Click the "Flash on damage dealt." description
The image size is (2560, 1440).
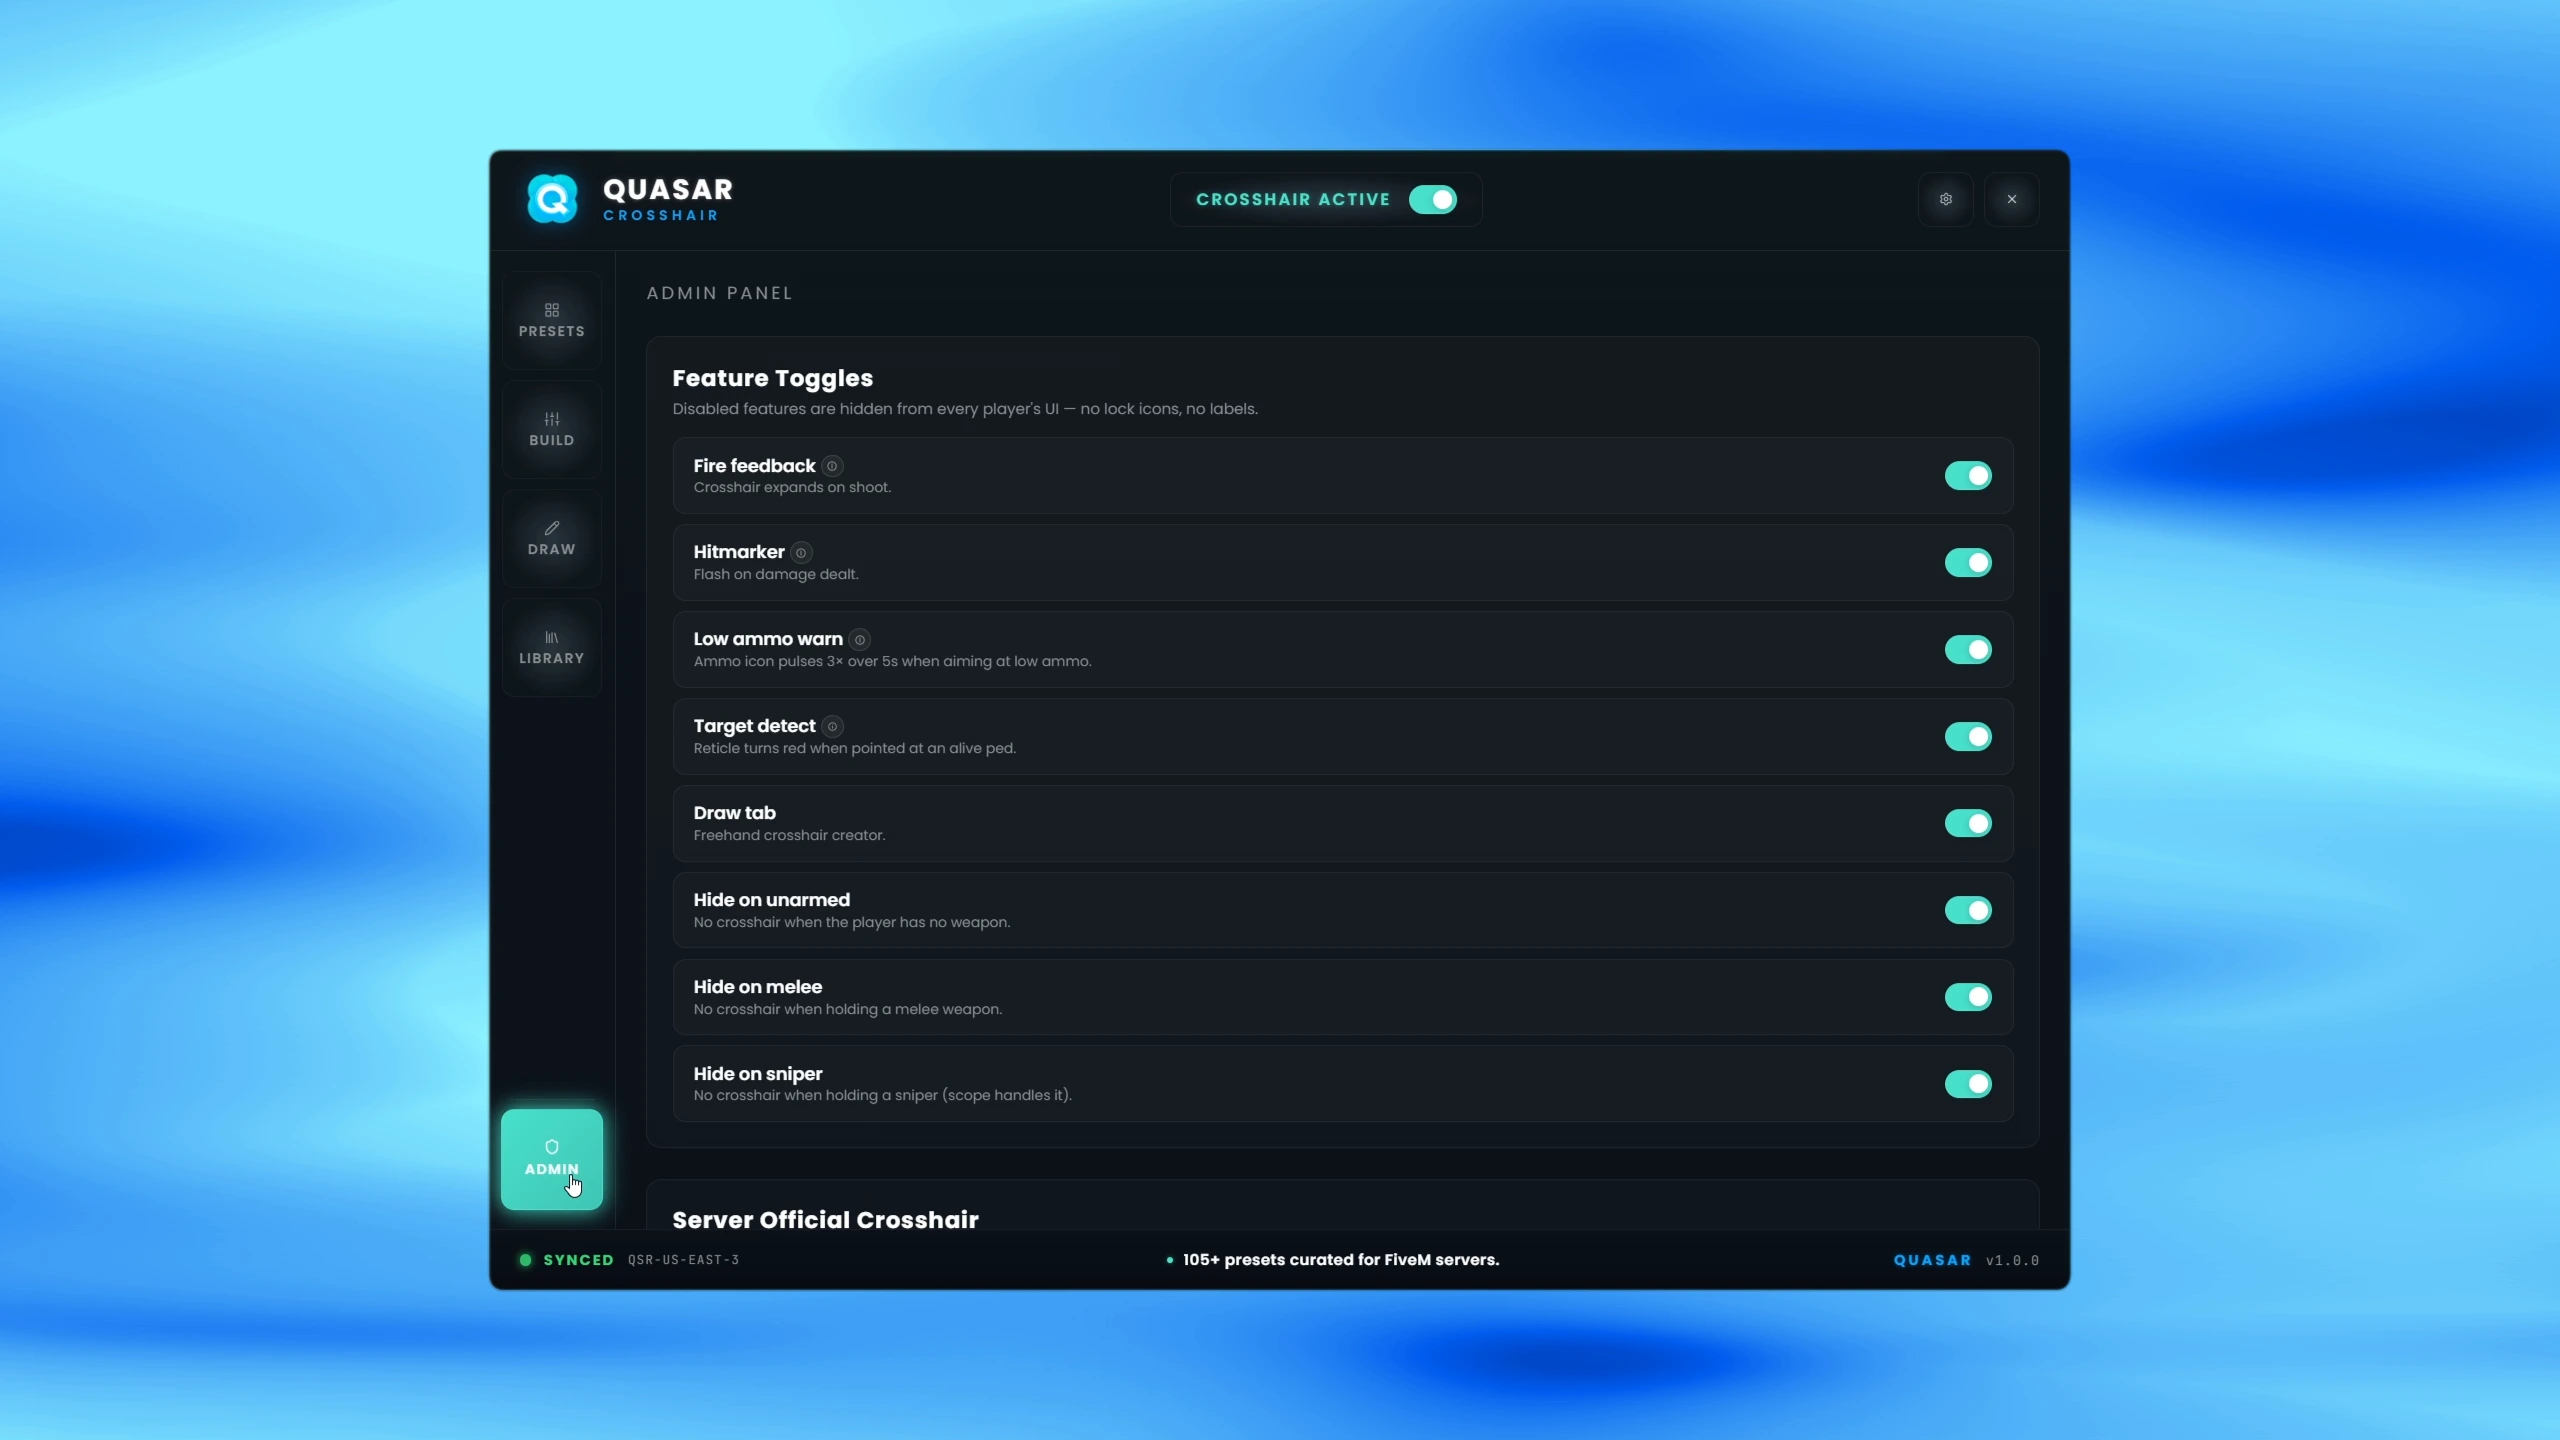(776, 575)
